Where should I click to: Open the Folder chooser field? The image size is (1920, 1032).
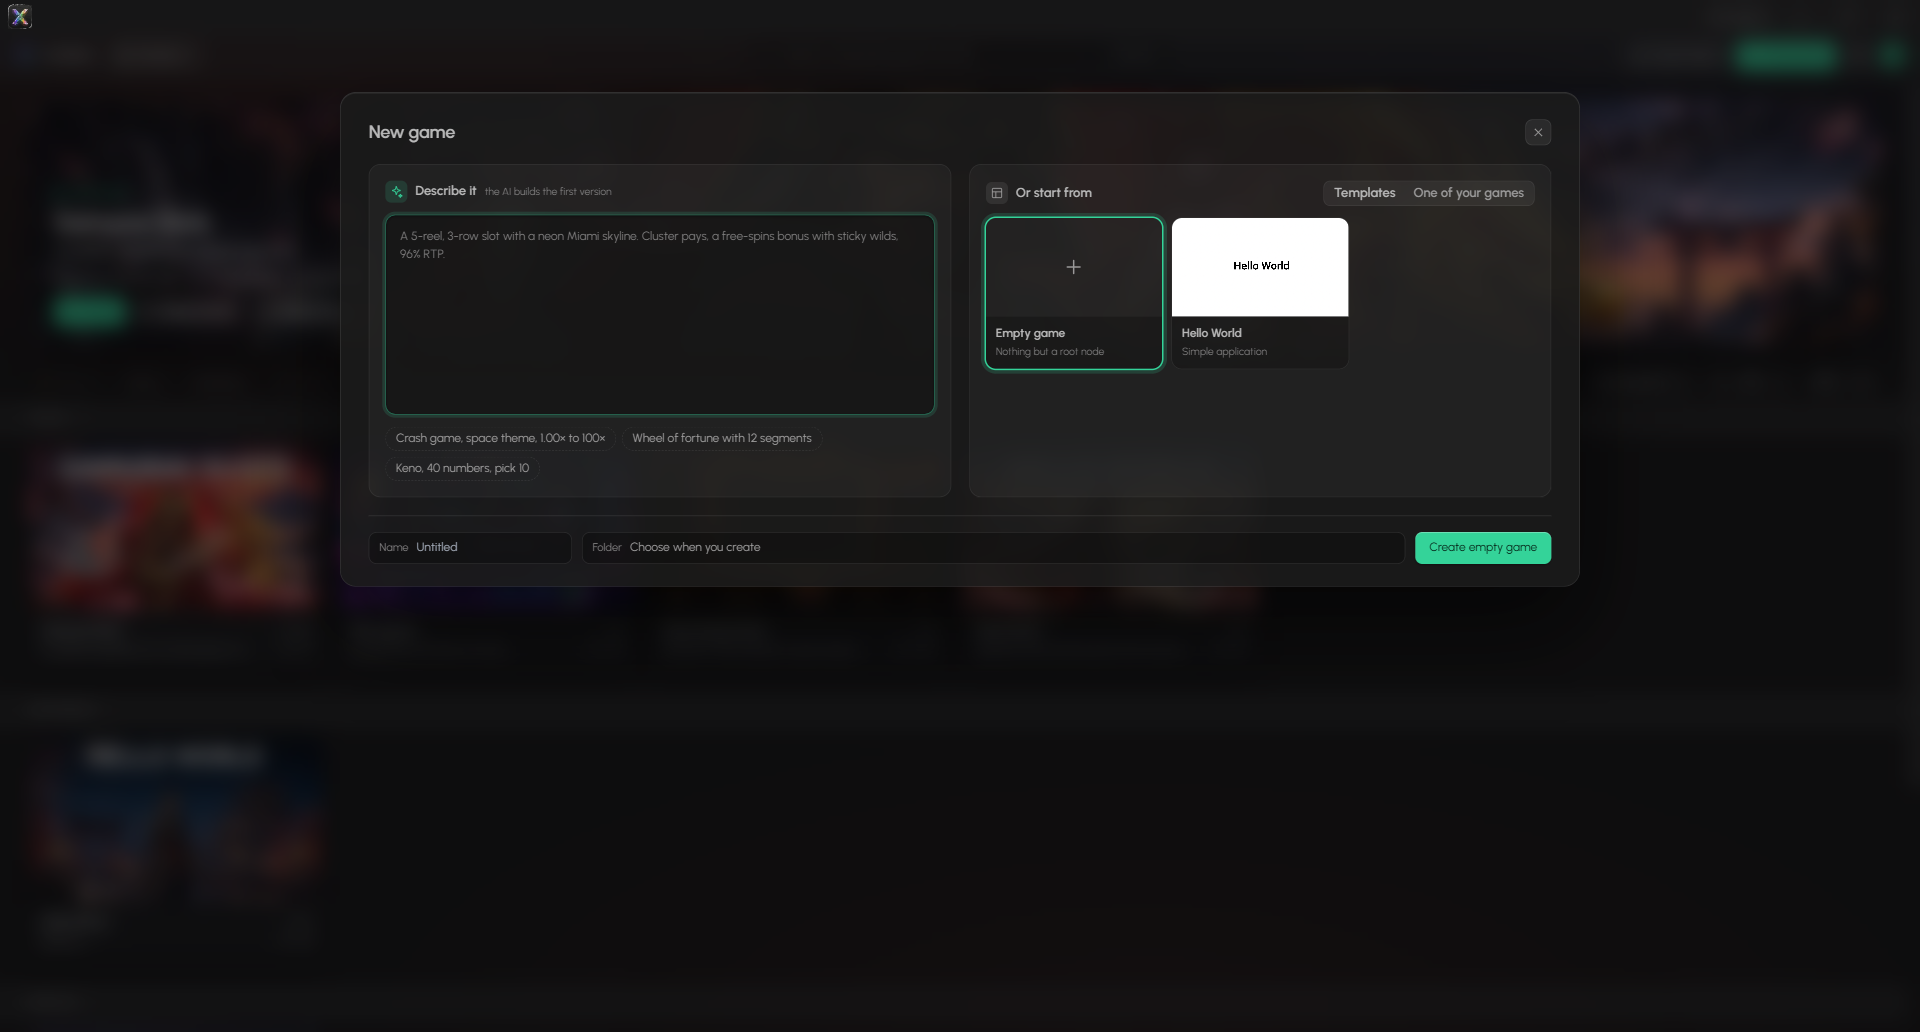tap(993, 547)
